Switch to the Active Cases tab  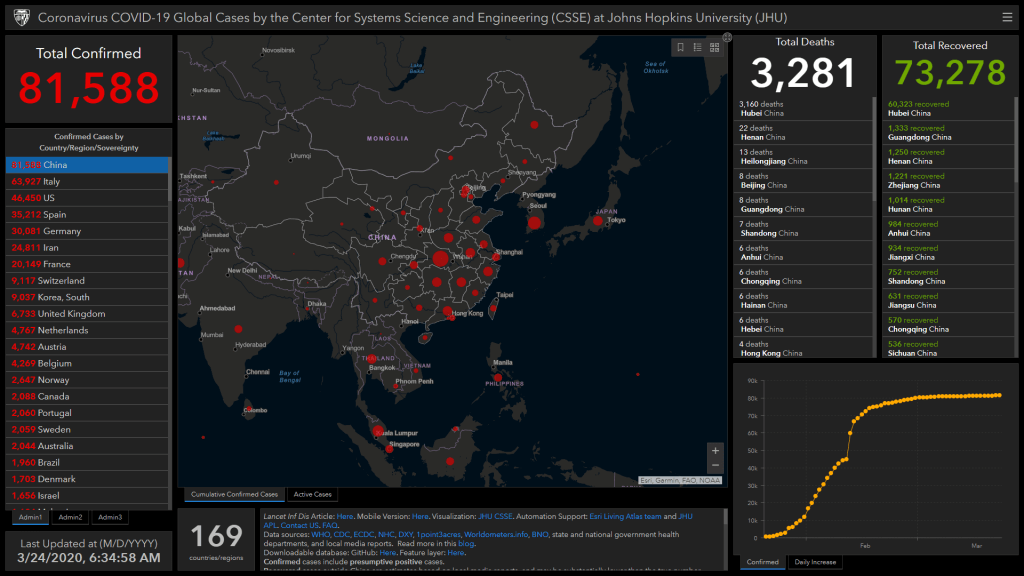[x=312, y=494]
